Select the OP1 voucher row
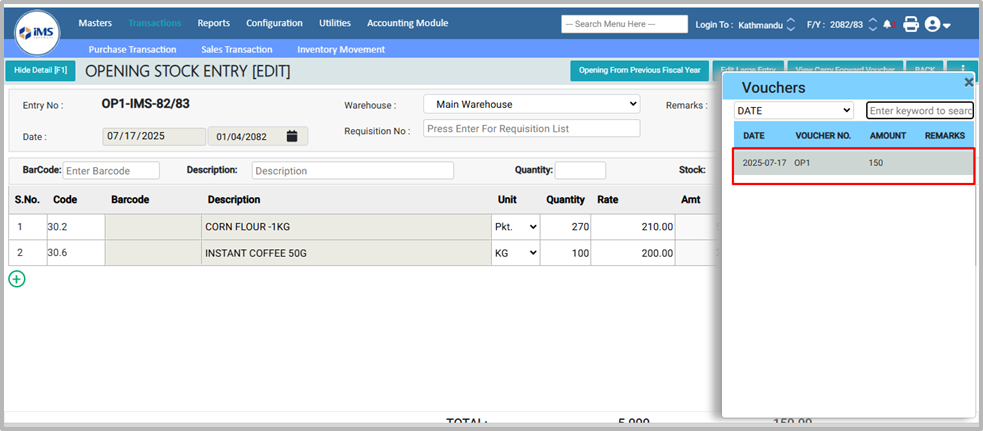This screenshot has height=431, width=983. click(x=853, y=163)
